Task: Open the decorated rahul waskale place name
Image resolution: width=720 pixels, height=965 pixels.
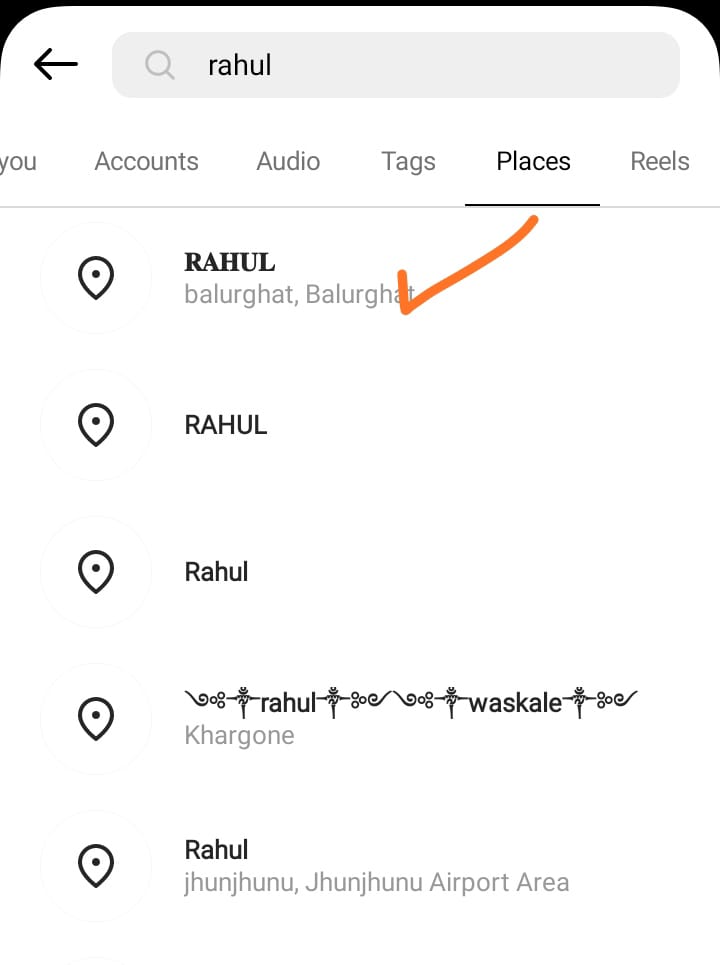Action: 411,702
